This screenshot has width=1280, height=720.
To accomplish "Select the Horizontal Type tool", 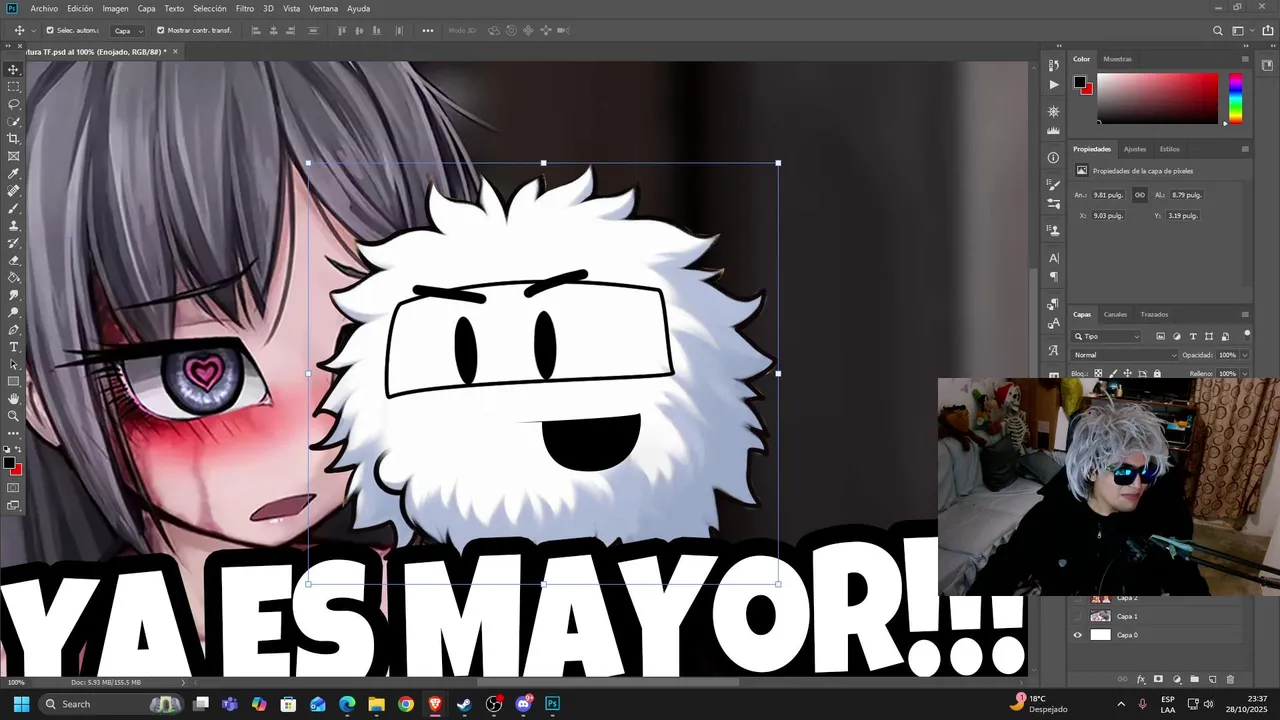I will tap(13, 347).
